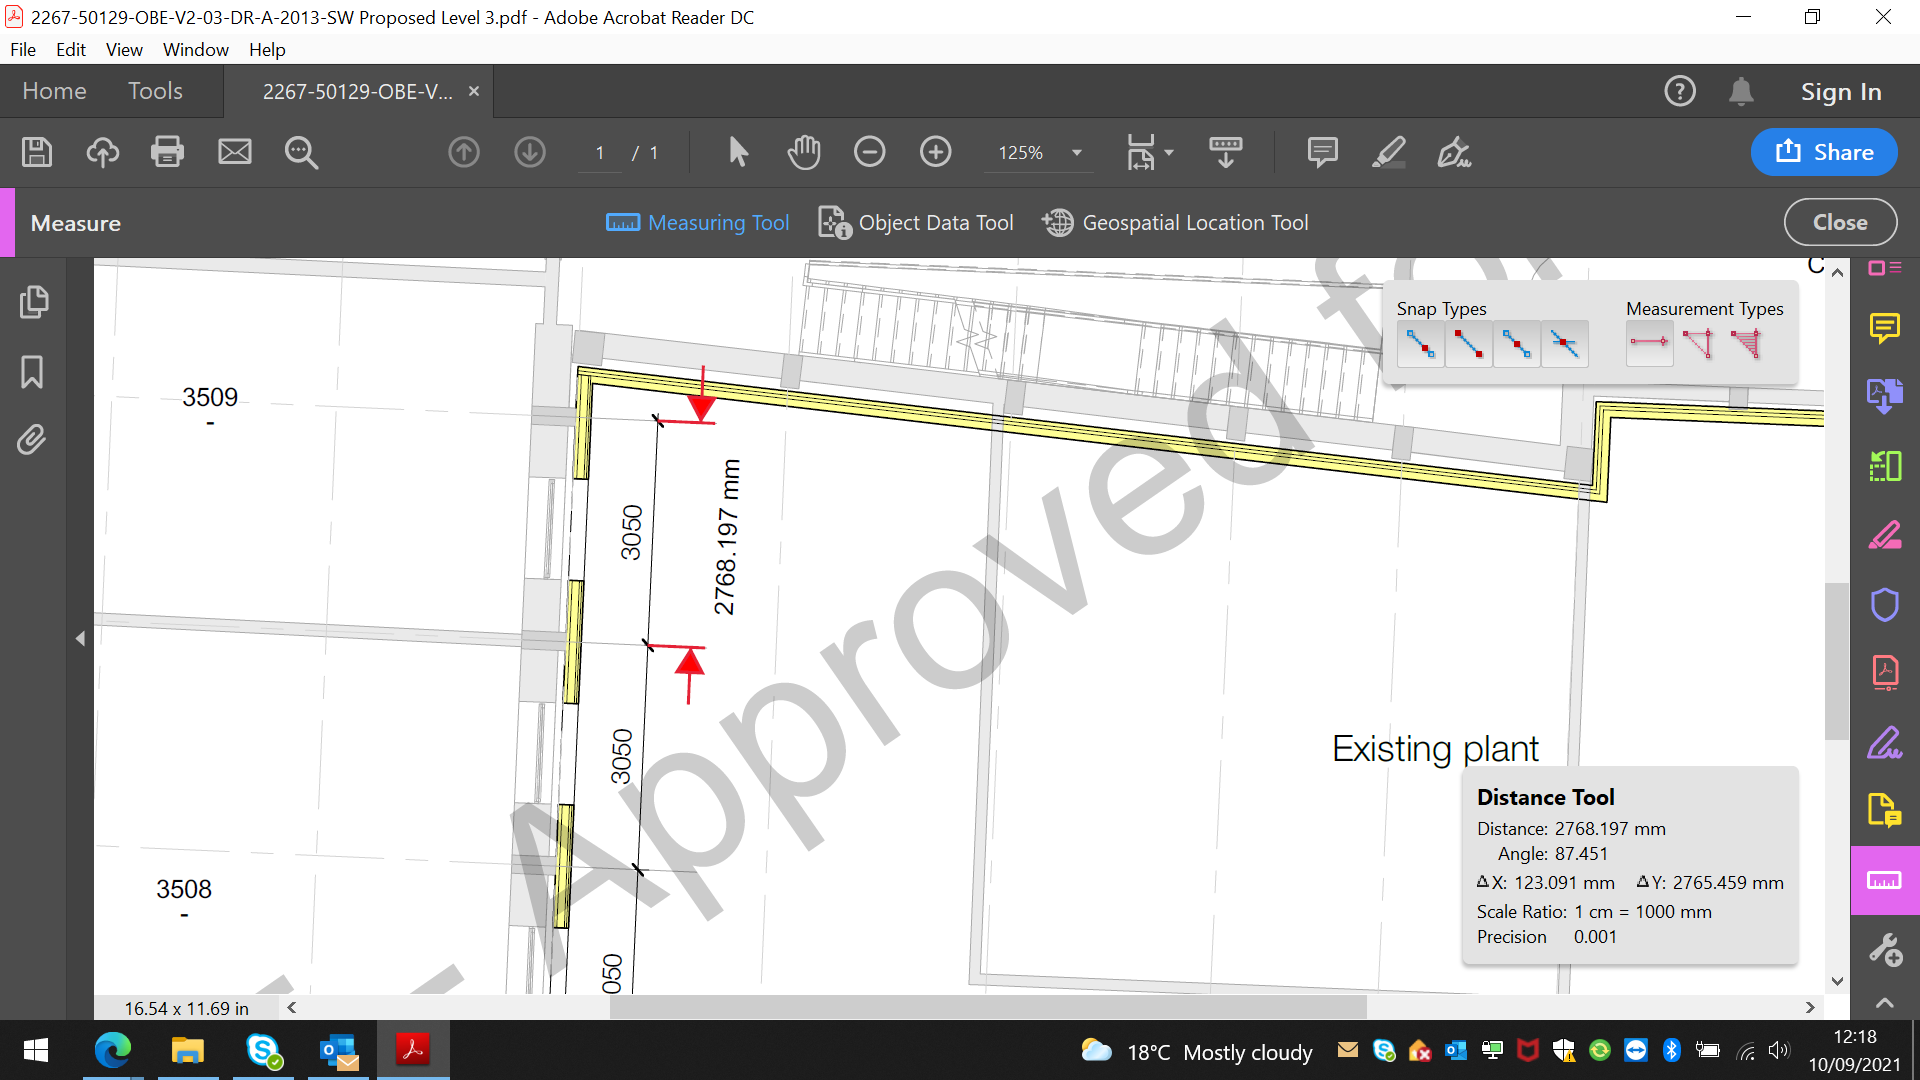Save the PDF document
The width and height of the screenshot is (1920, 1080).
coord(36,151)
